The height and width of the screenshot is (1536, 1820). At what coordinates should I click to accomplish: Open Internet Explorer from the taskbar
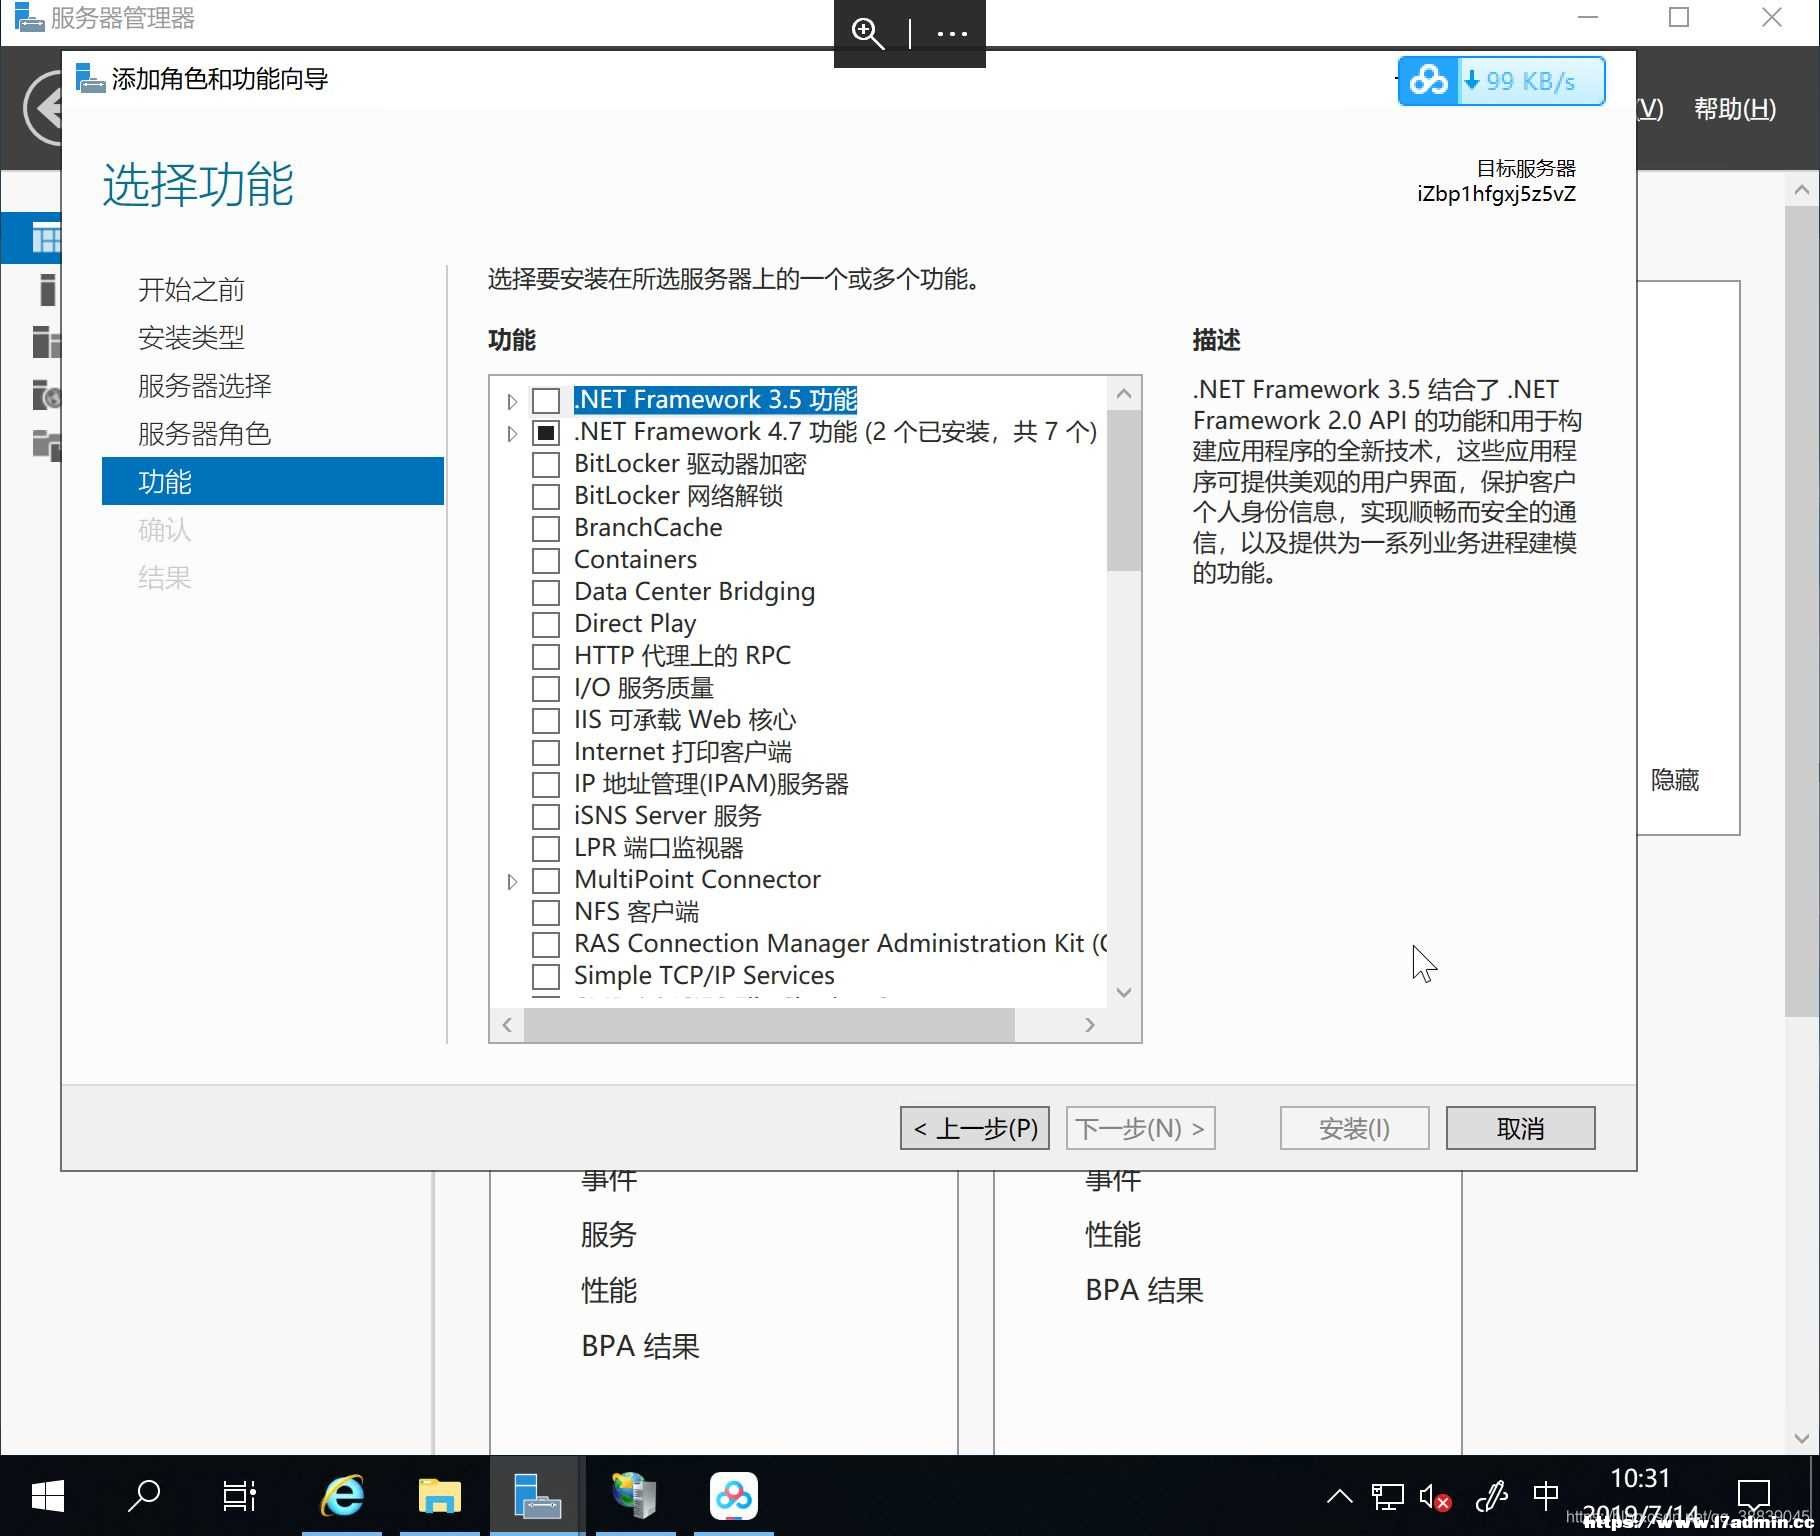pos(342,1496)
